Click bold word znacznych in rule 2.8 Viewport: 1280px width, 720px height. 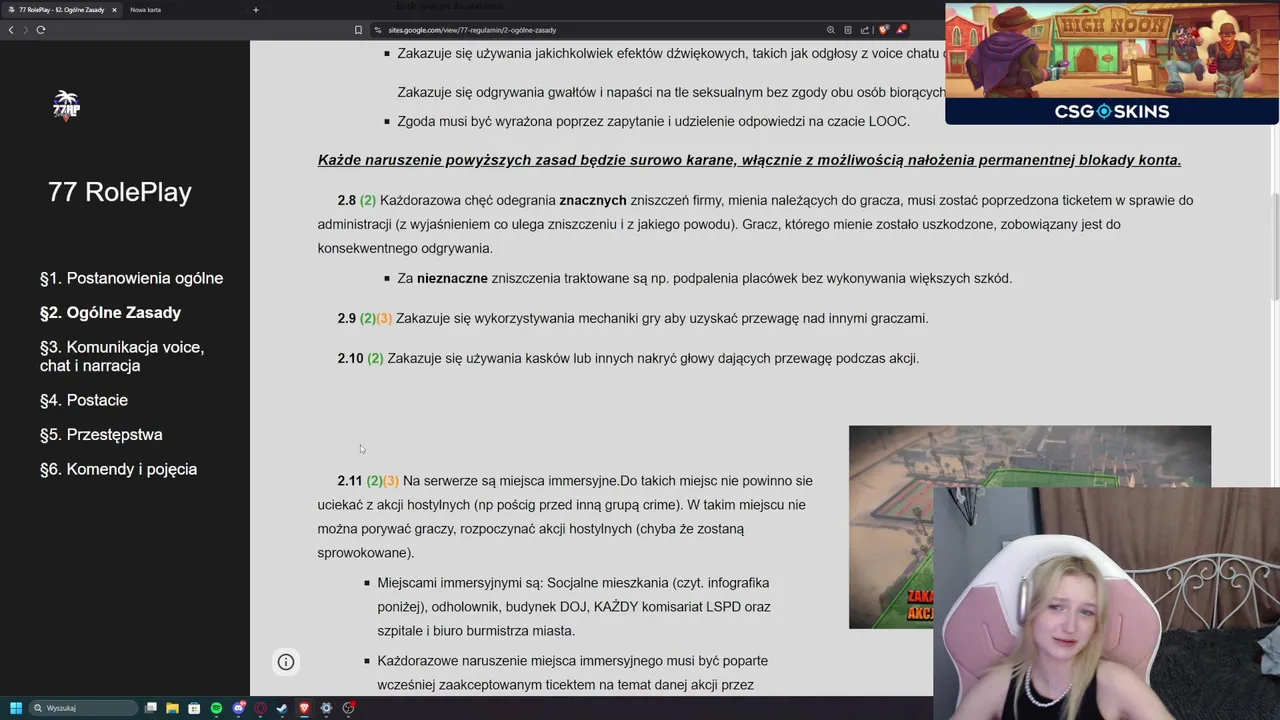(x=593, y=200)
